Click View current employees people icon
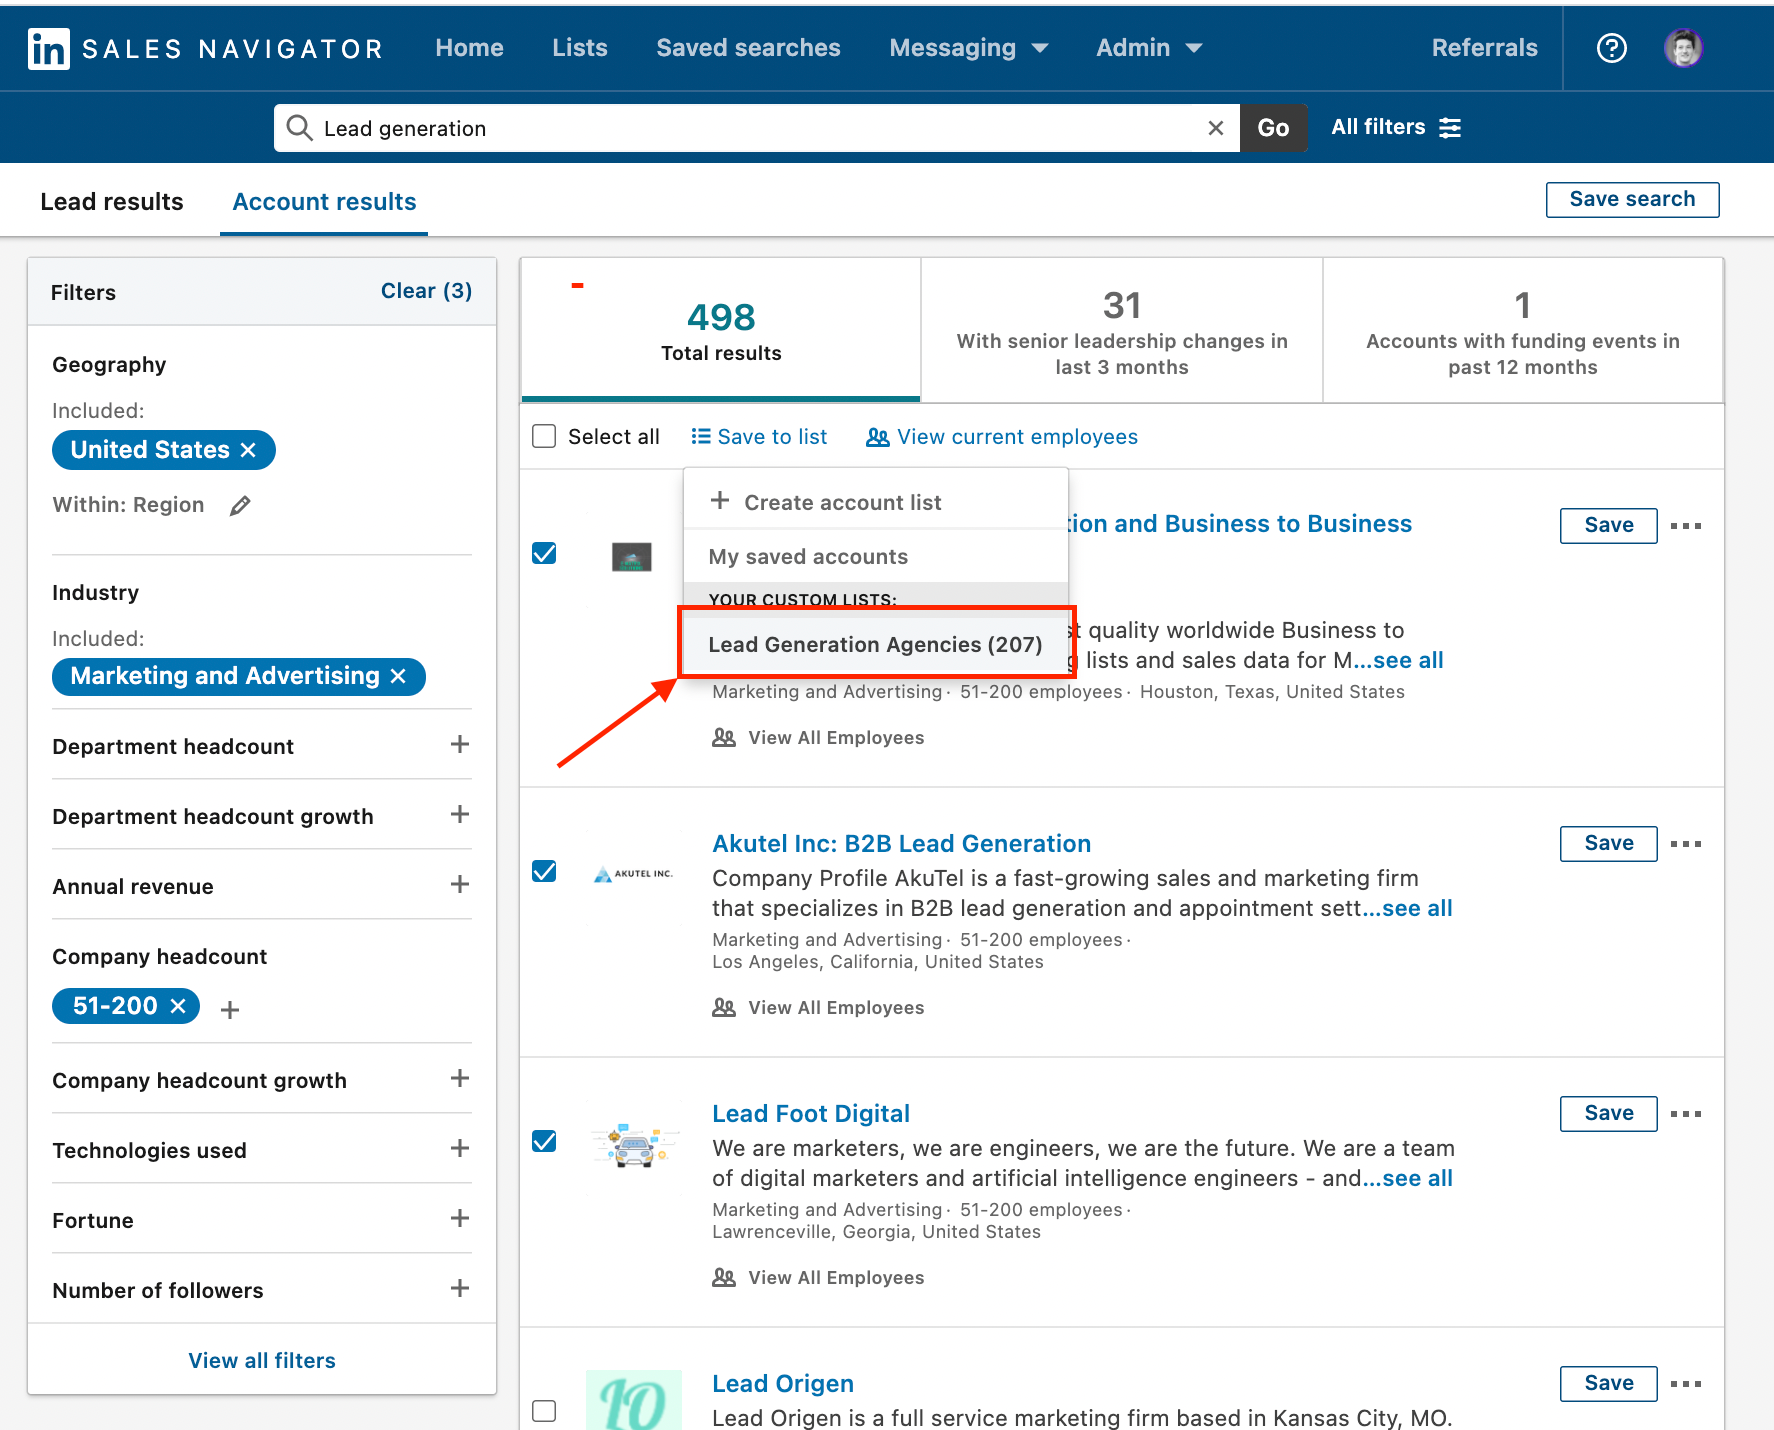Screen dimensions: 1774x1430 click(878, 437)
